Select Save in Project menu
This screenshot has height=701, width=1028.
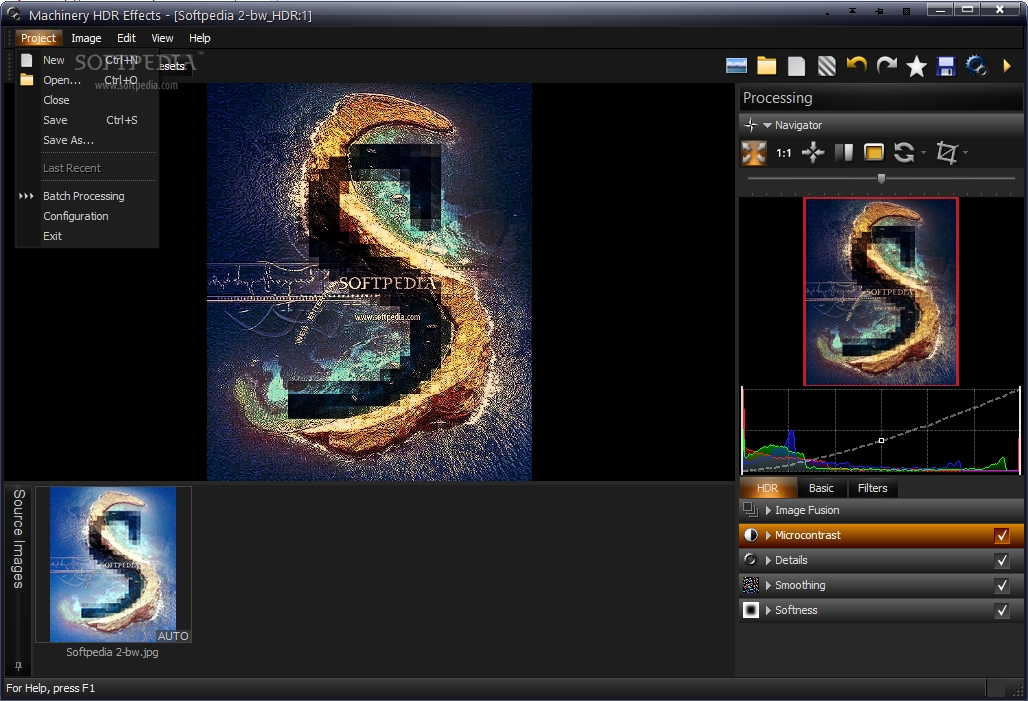87,120
